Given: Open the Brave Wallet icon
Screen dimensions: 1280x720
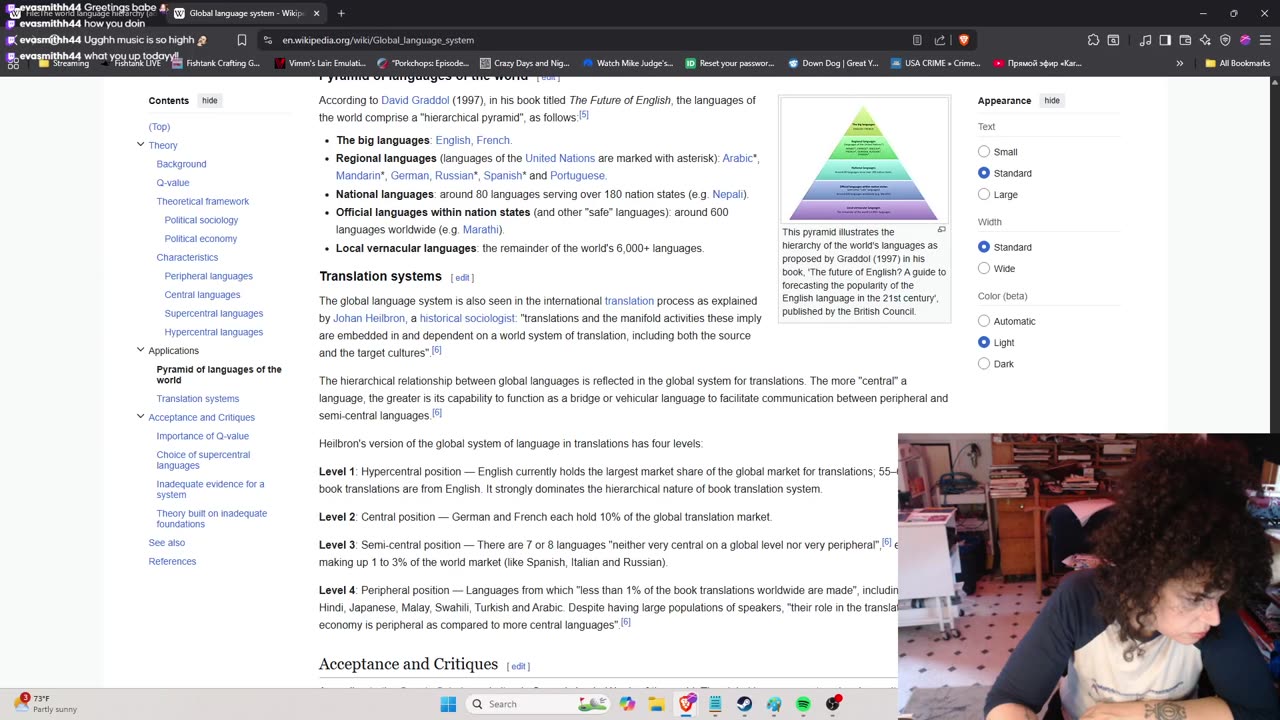Looking at the screenshot, I should pyautogui.click(x=1185, y=40).
